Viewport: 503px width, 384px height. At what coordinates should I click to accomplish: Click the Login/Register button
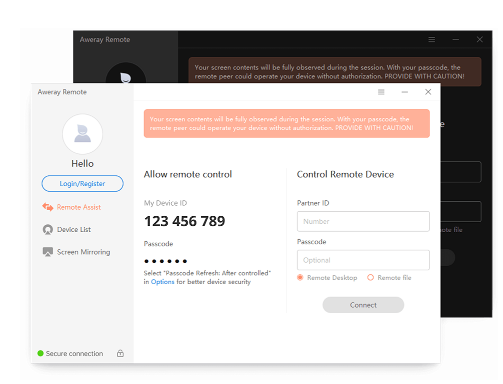coord(82,183)
